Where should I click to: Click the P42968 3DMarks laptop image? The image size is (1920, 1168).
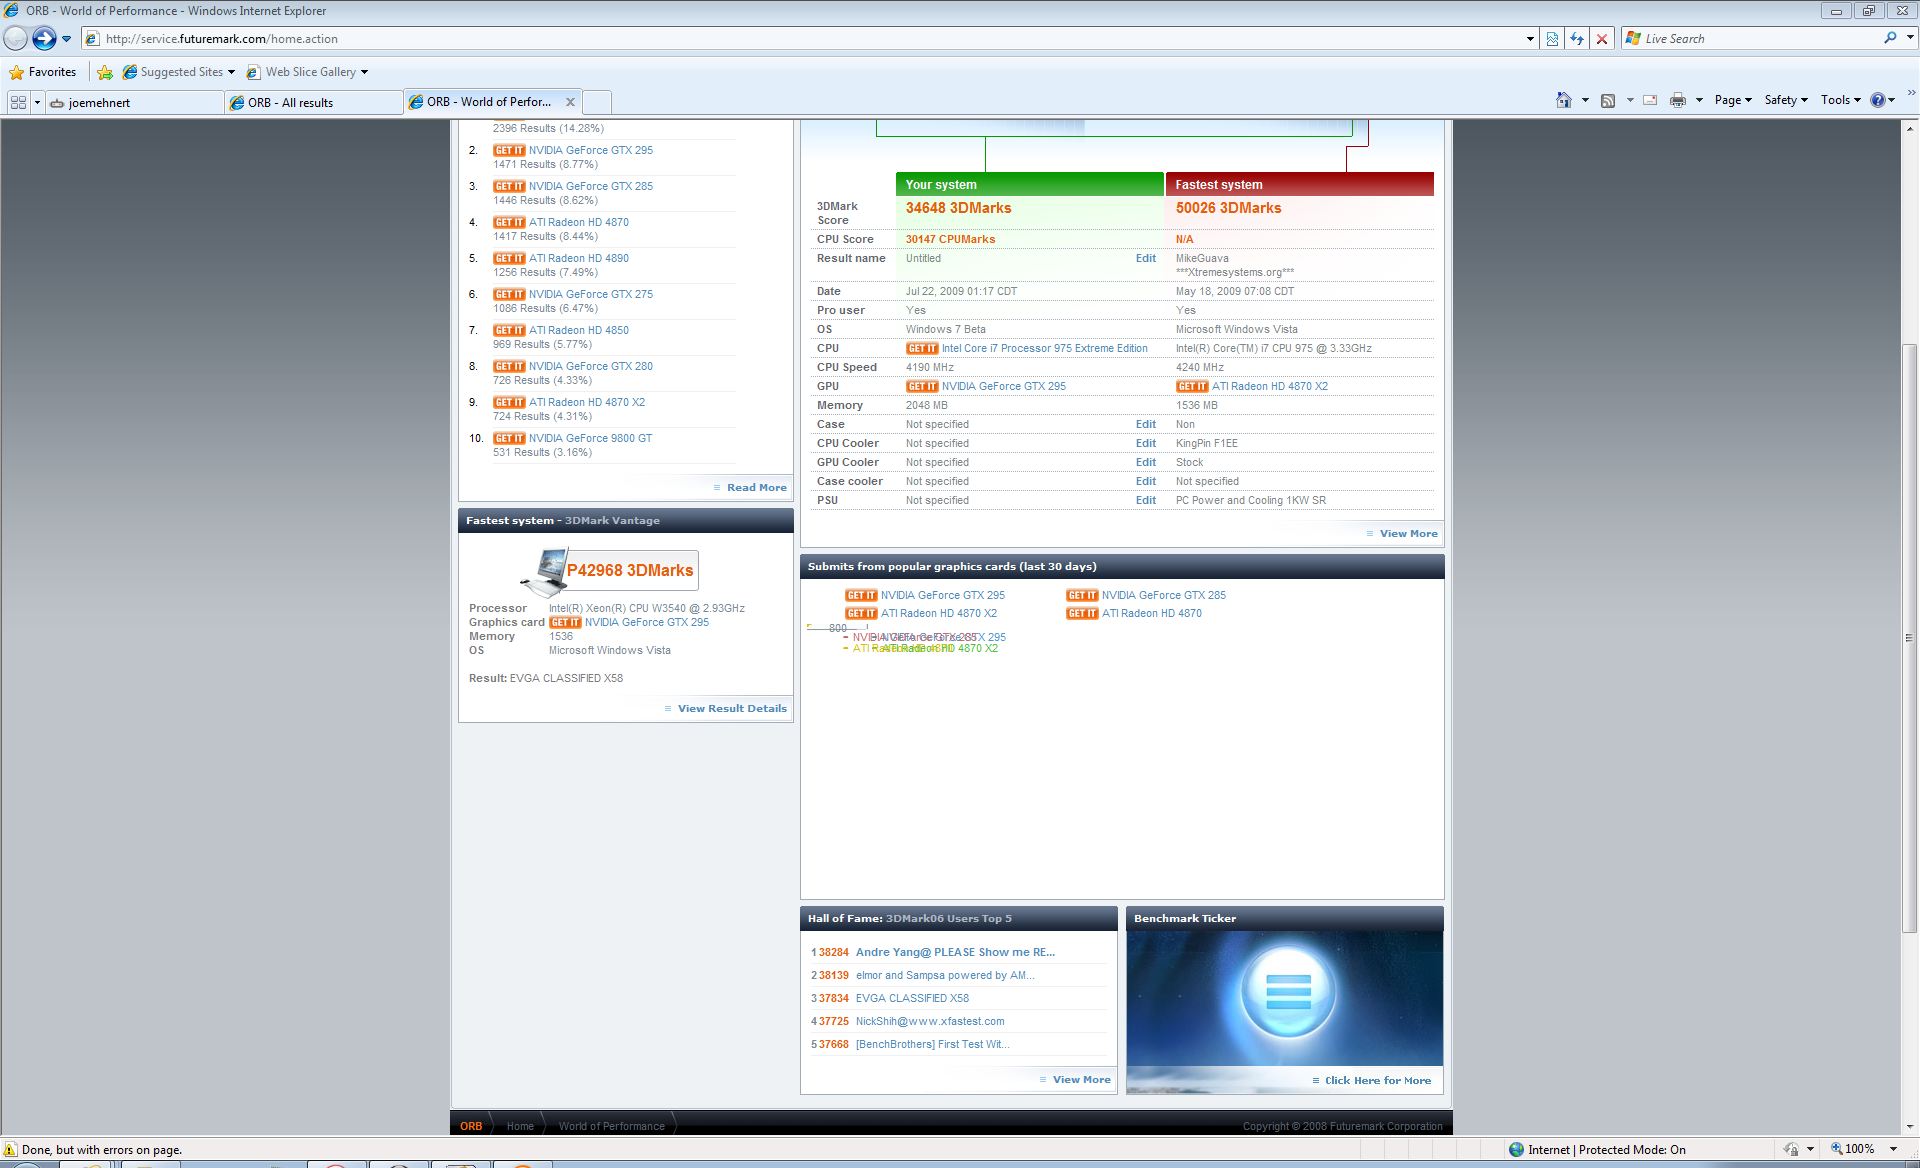(x=545, y=571)
